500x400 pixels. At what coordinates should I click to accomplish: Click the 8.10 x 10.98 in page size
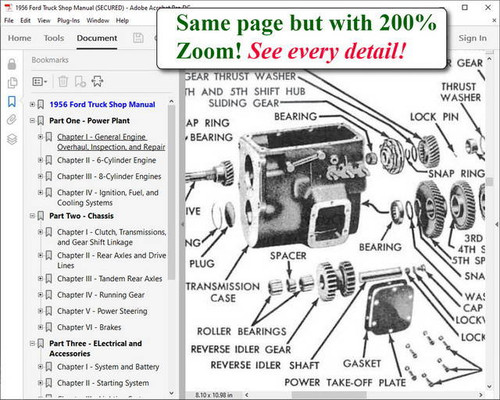(x=214, y=395)
